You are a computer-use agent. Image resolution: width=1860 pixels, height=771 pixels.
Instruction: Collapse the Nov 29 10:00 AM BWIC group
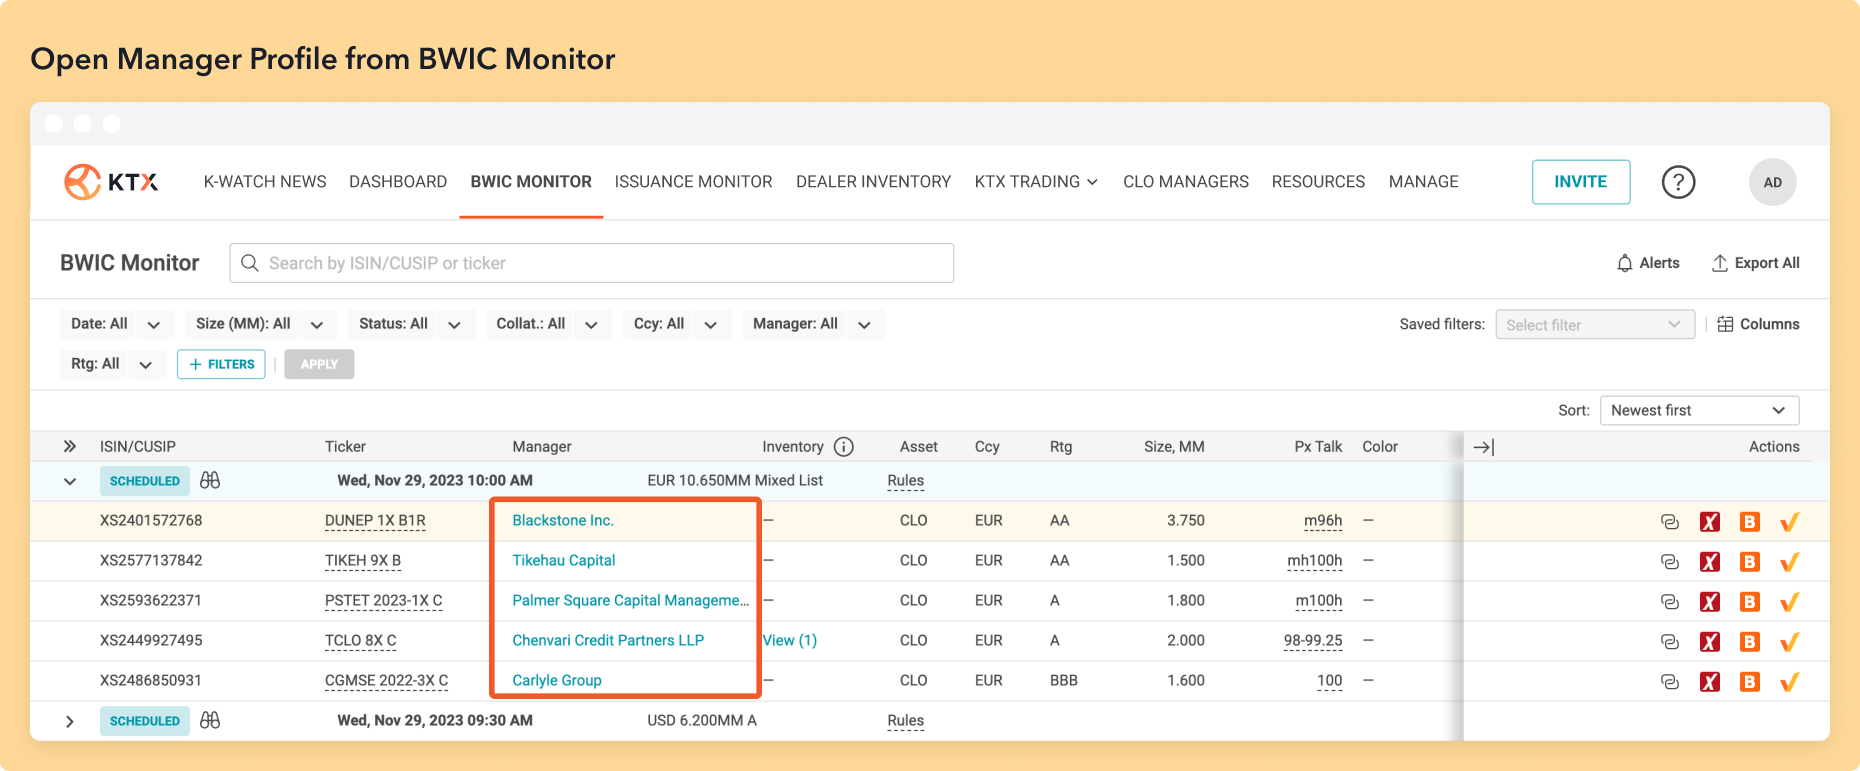pos(70,481)
